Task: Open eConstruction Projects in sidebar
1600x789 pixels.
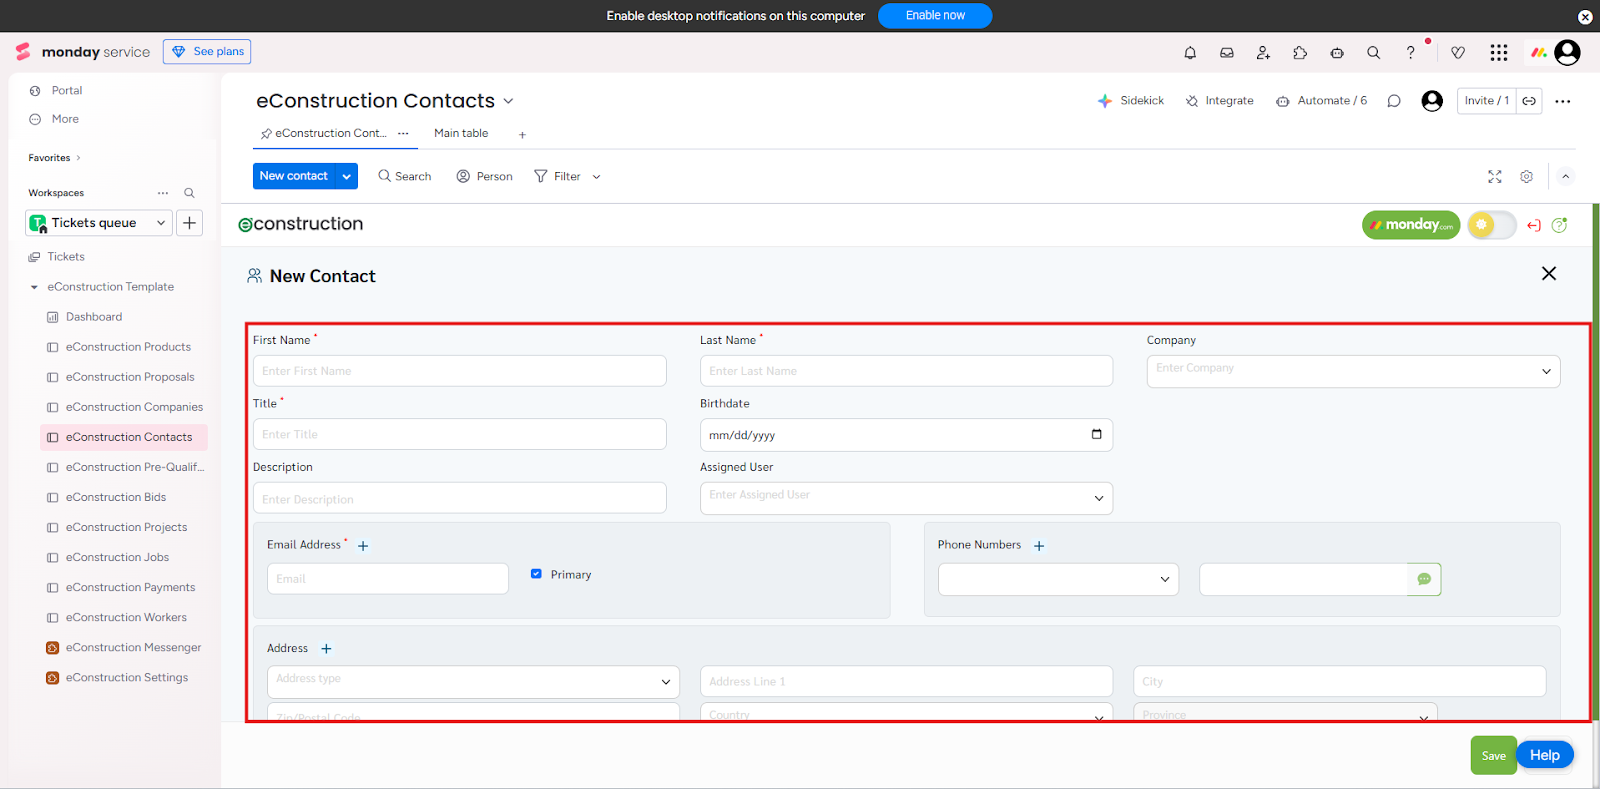Action: (x=126, y=527)
